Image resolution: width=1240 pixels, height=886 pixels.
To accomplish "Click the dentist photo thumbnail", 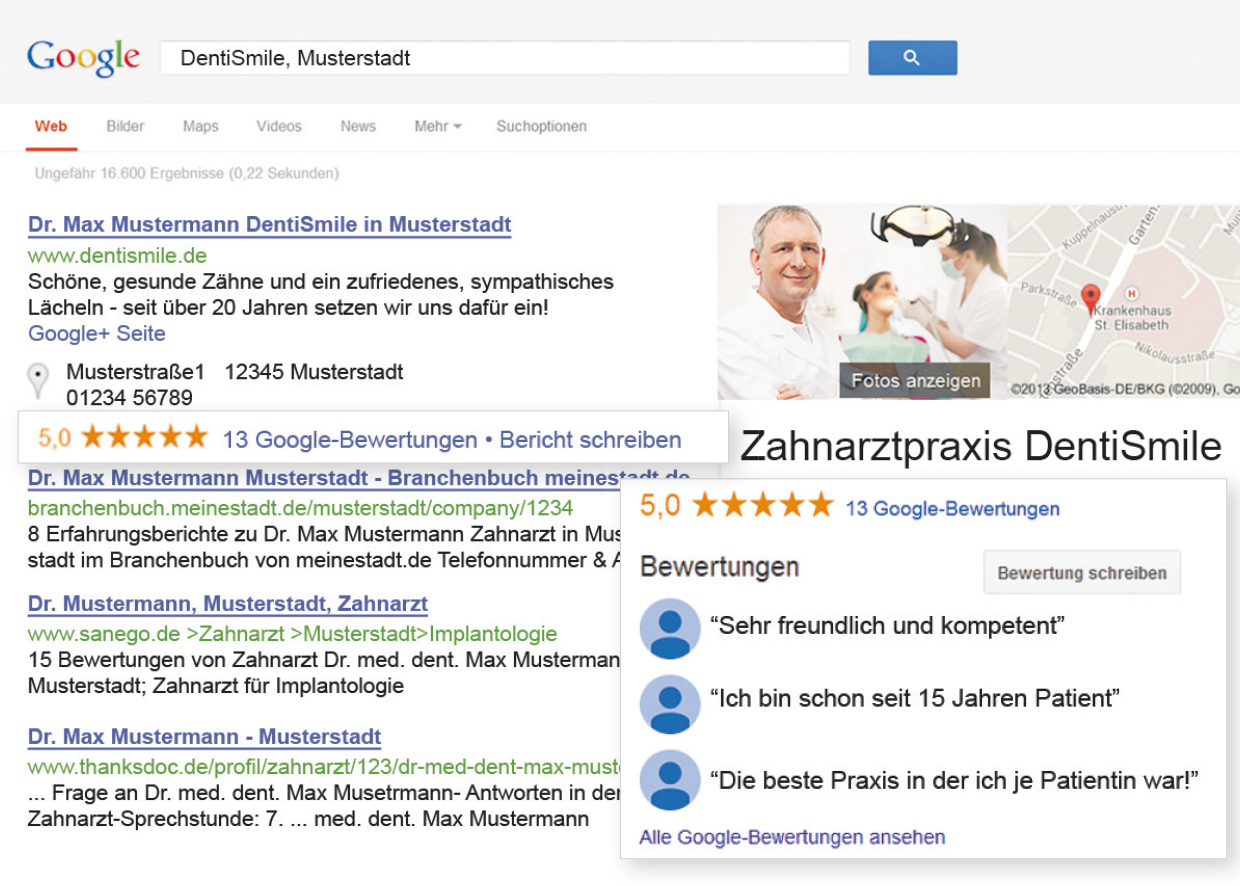I will click(862, 302).
